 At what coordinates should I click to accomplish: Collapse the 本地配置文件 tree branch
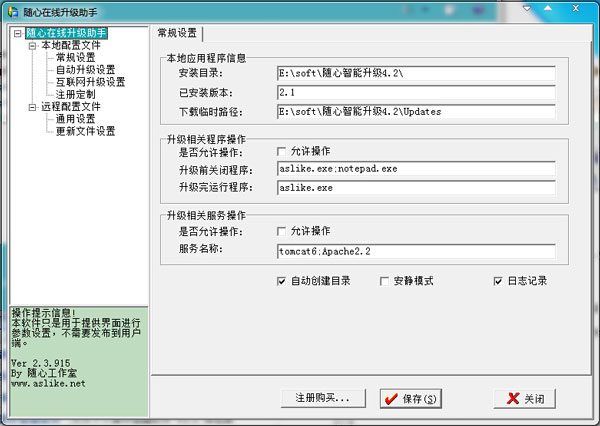point(31,45)
